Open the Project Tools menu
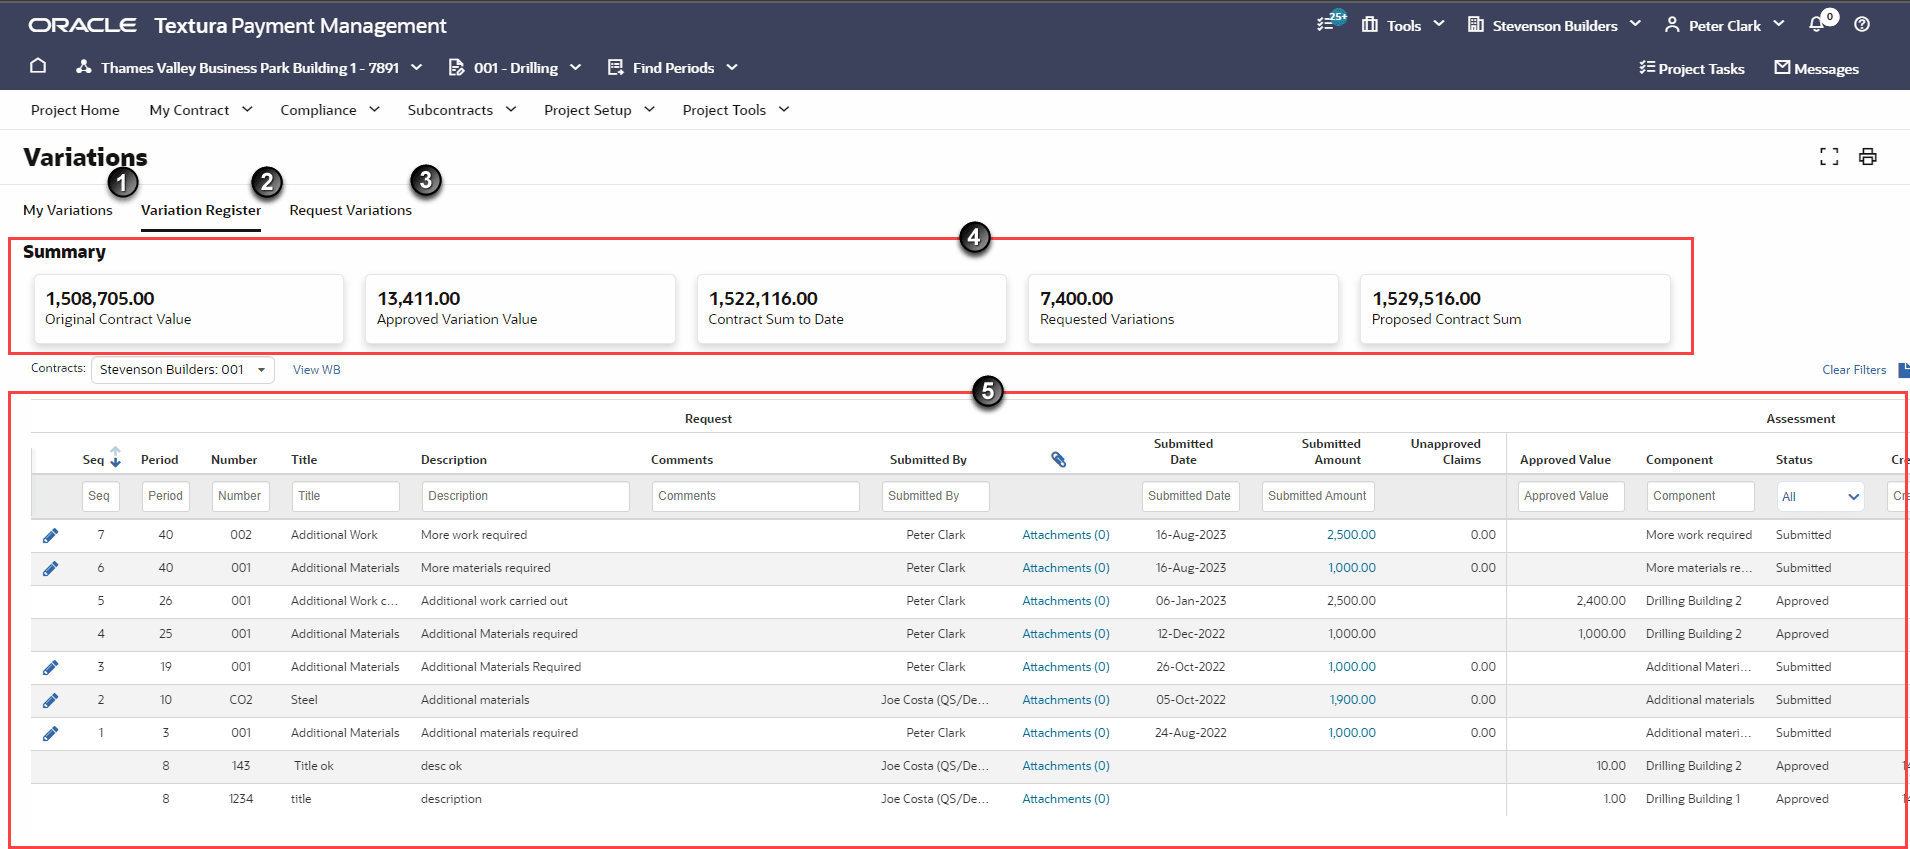This screenshot has width=1910, height=849. pos(736,110)
